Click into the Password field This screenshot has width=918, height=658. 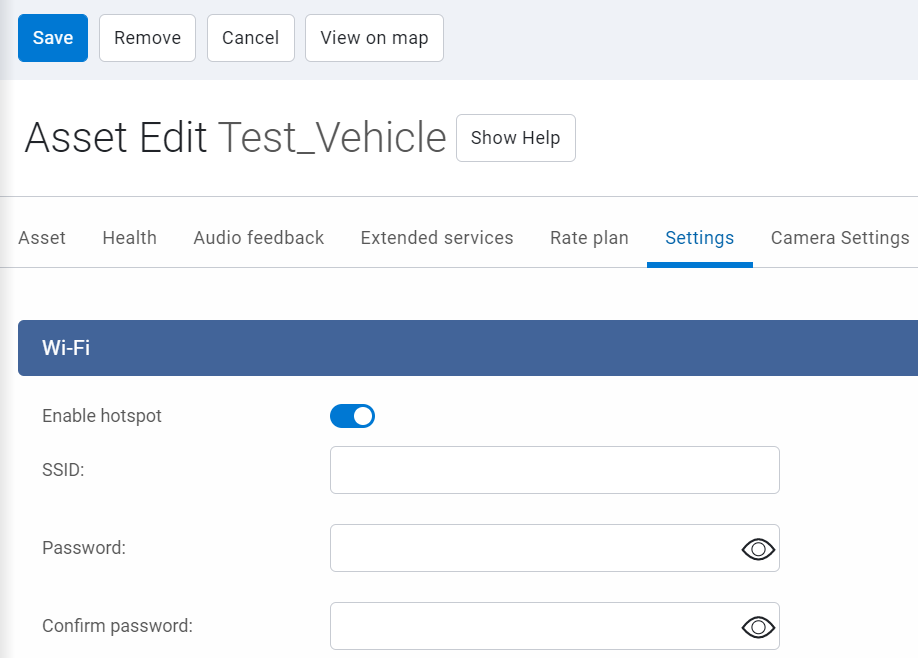tap(554, 548)
